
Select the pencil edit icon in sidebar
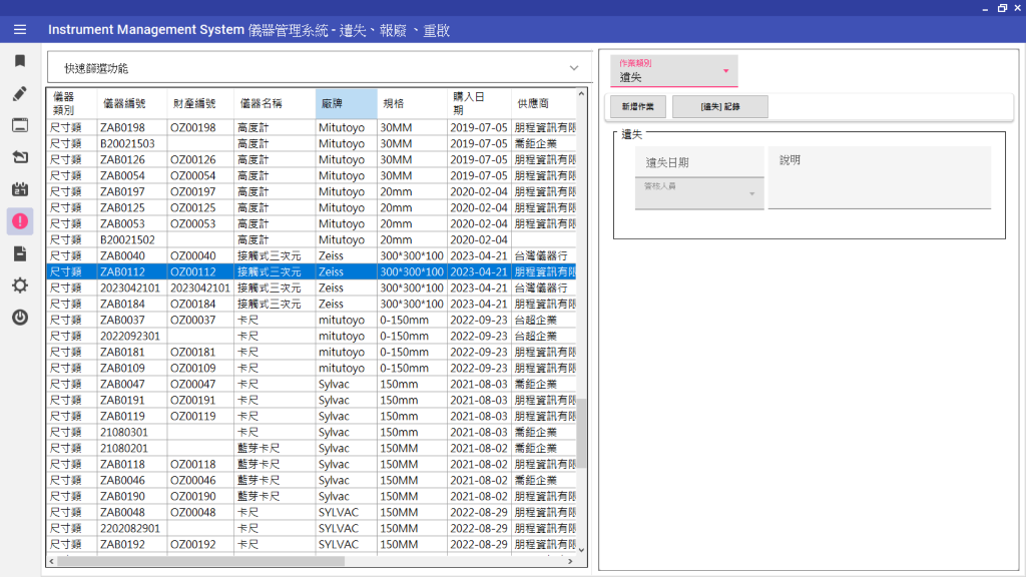click(x=19, y=93)
